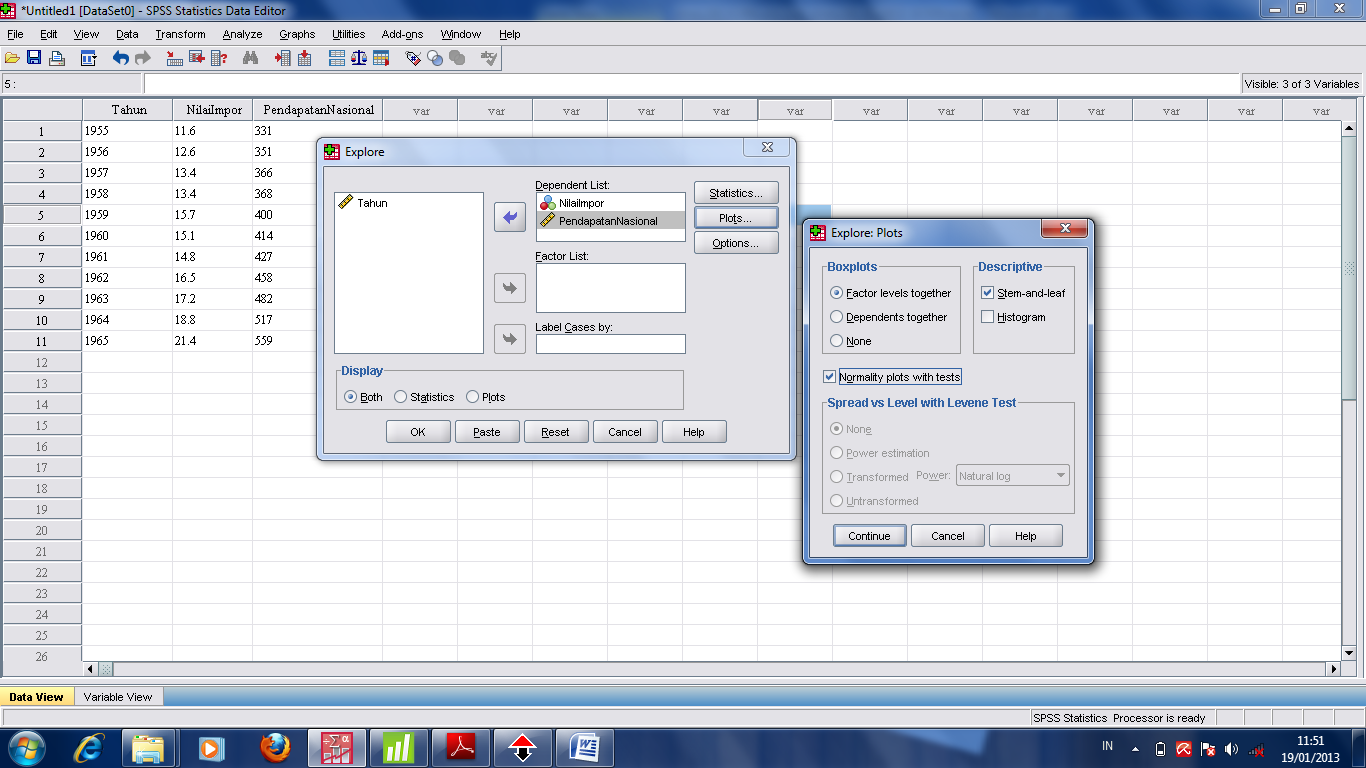The width and height of the screenshot is (1366, 768).
Task: Open the File menu
Action: click(15, 34)
